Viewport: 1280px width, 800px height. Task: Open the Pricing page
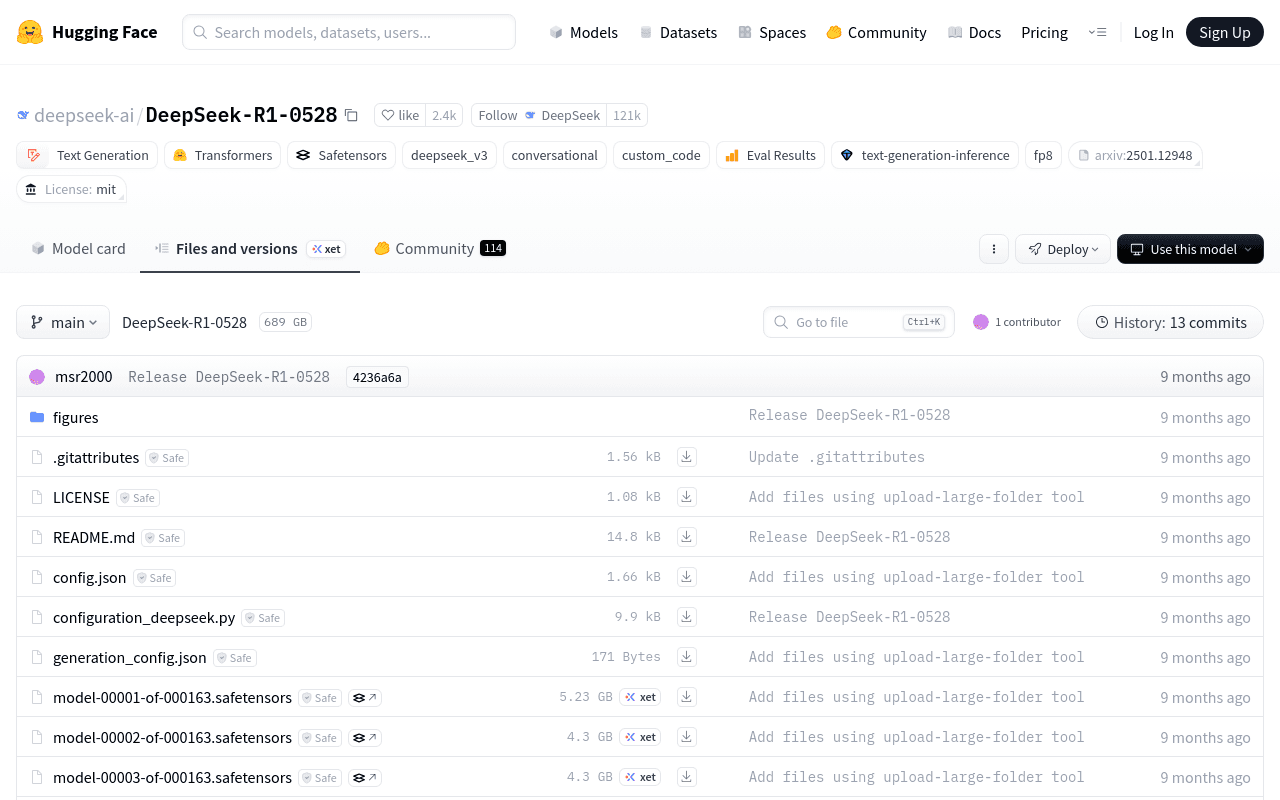[x=1044, y=32]
